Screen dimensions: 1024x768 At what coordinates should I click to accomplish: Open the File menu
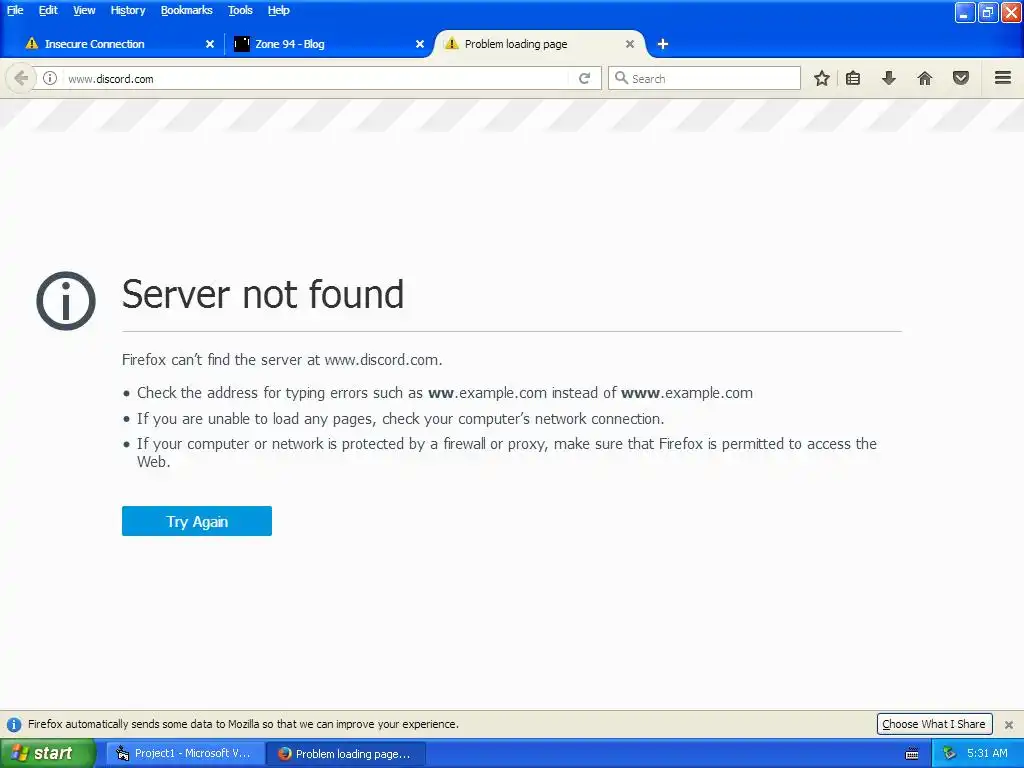(14, 10)
